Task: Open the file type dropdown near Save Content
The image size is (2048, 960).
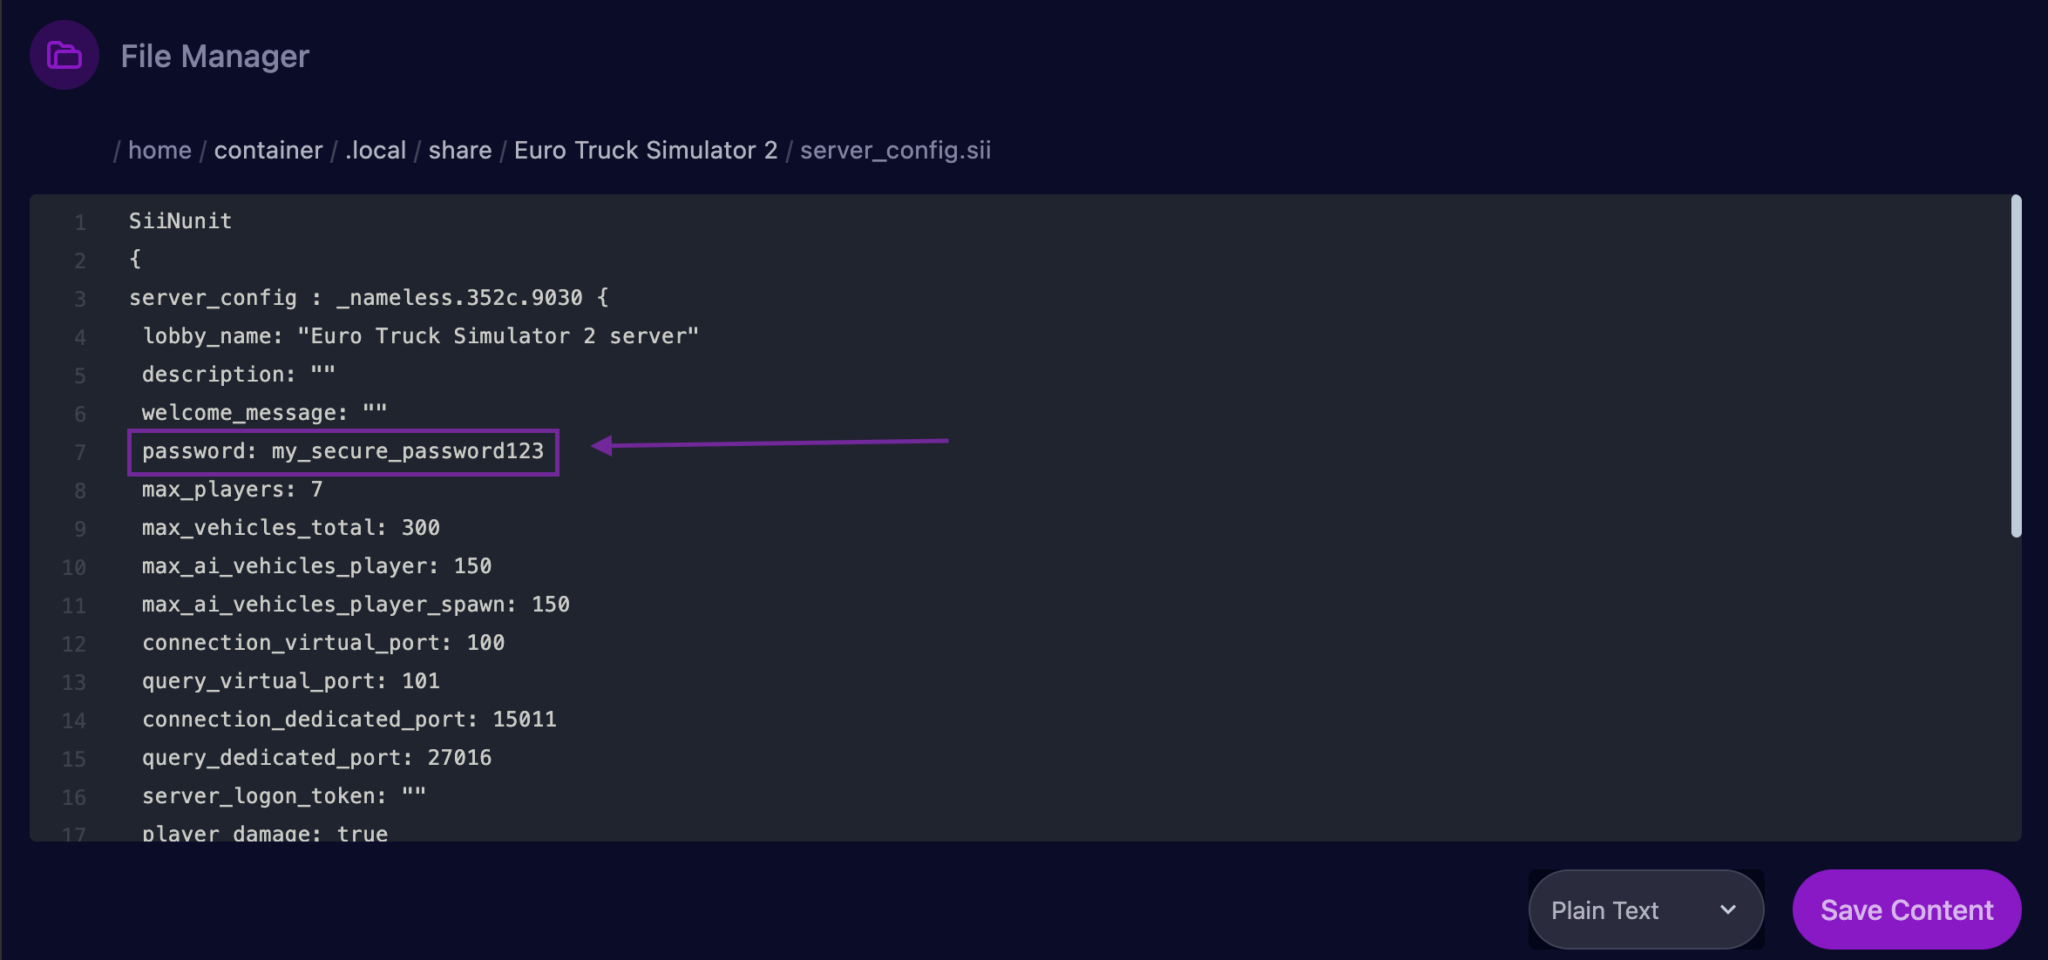Action: 1645,910
